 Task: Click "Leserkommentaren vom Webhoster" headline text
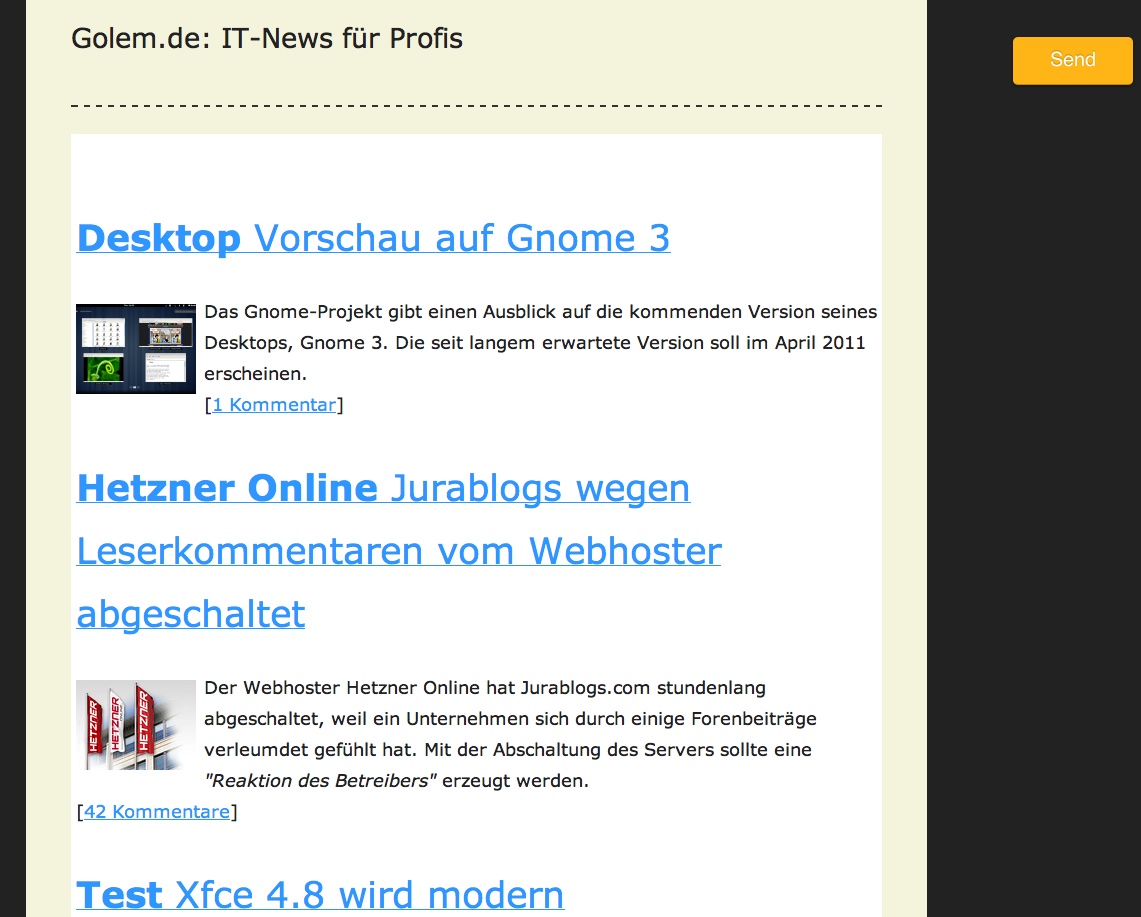pos(398,551)
